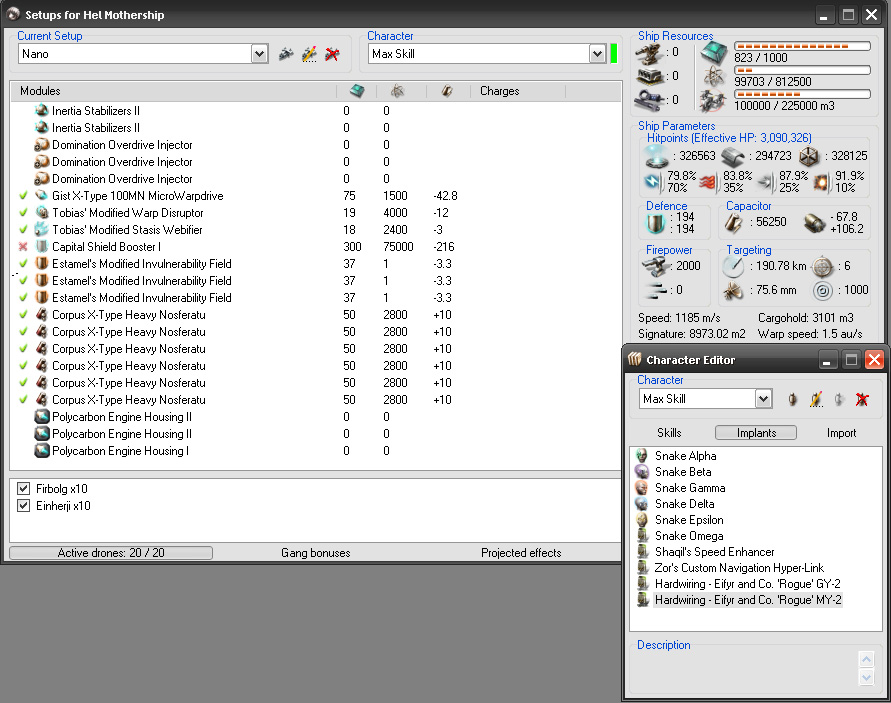Click the CPU resource icon near 823 / 1000
This screenshot has height=703, width=891.
point(713,52)
